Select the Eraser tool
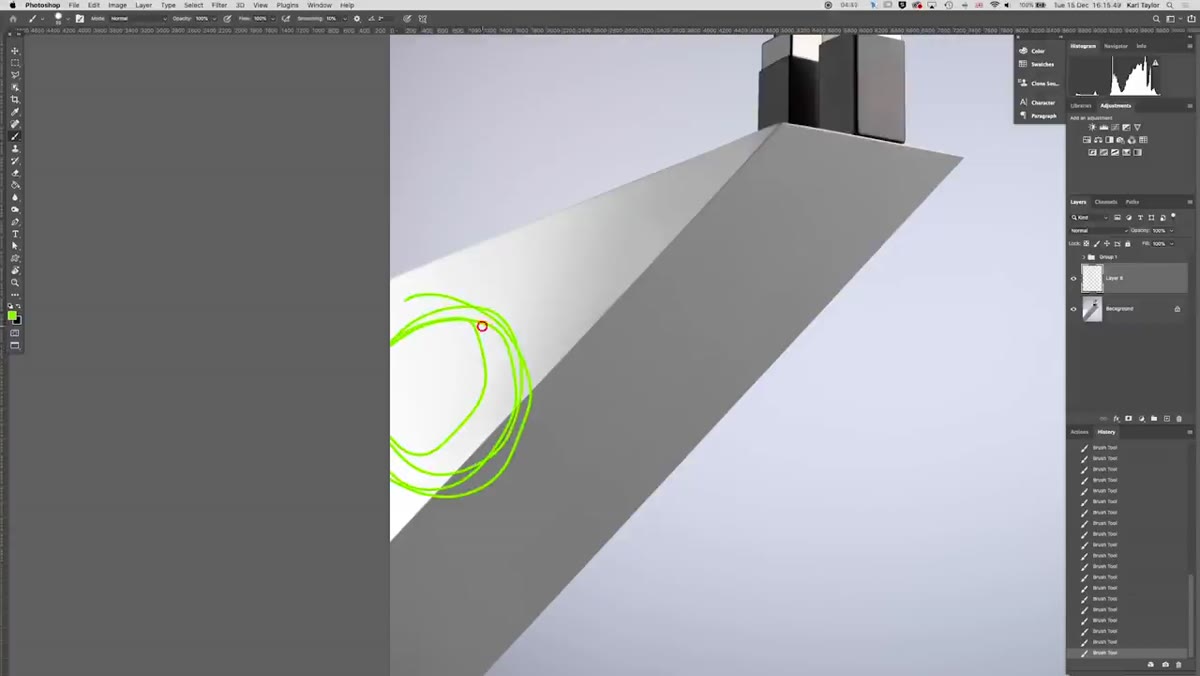This screenshot has height=676, width=1200. click(15, 173)
